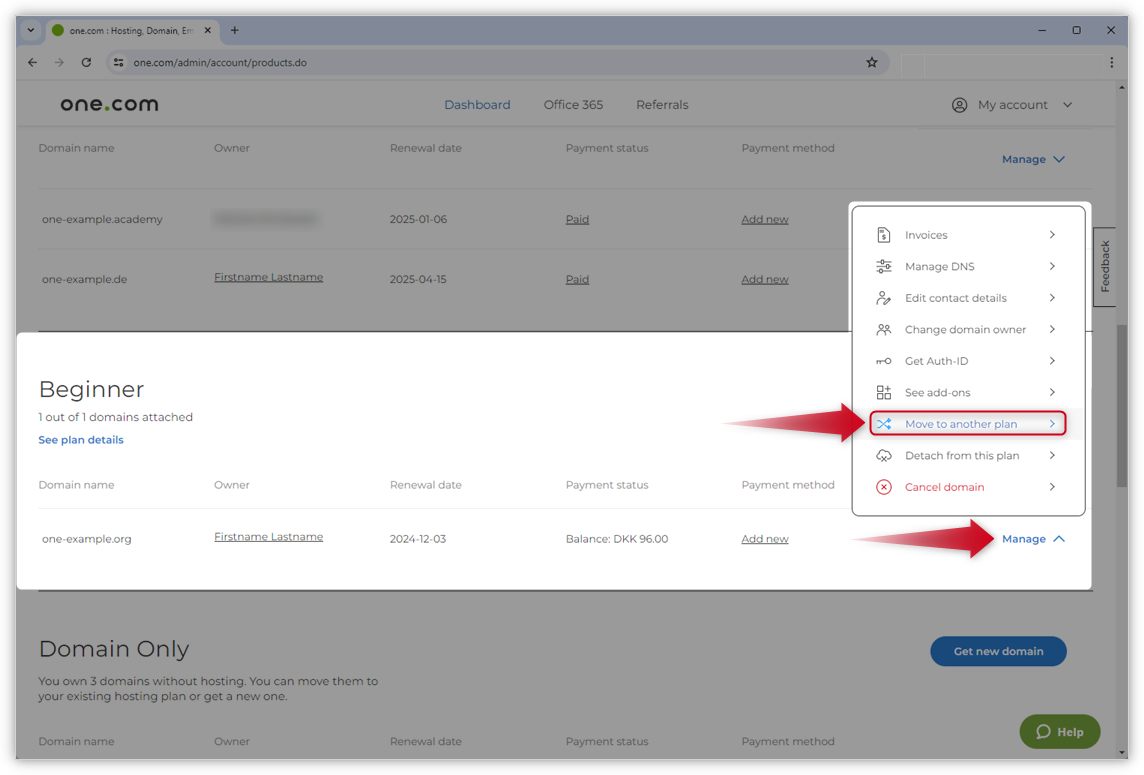Viewport: 1144px width, 775px height.
Task: Collapse Manage menu for one-example.org
Action: [1033, 539]
